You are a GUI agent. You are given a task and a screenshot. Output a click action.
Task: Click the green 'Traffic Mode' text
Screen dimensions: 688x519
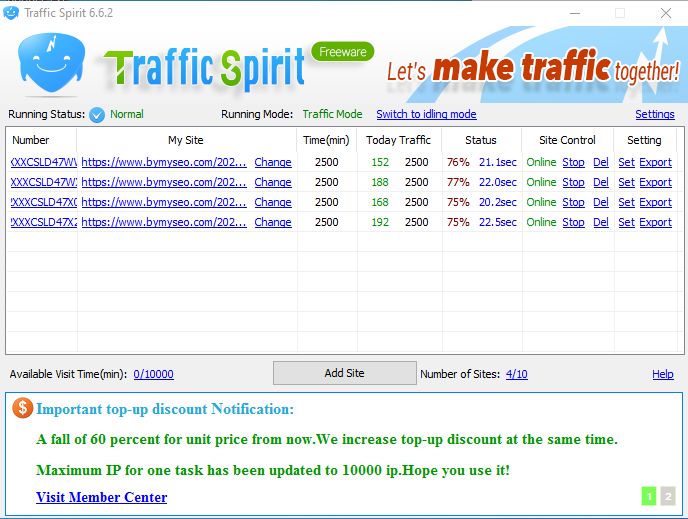[x=333, y=114]
